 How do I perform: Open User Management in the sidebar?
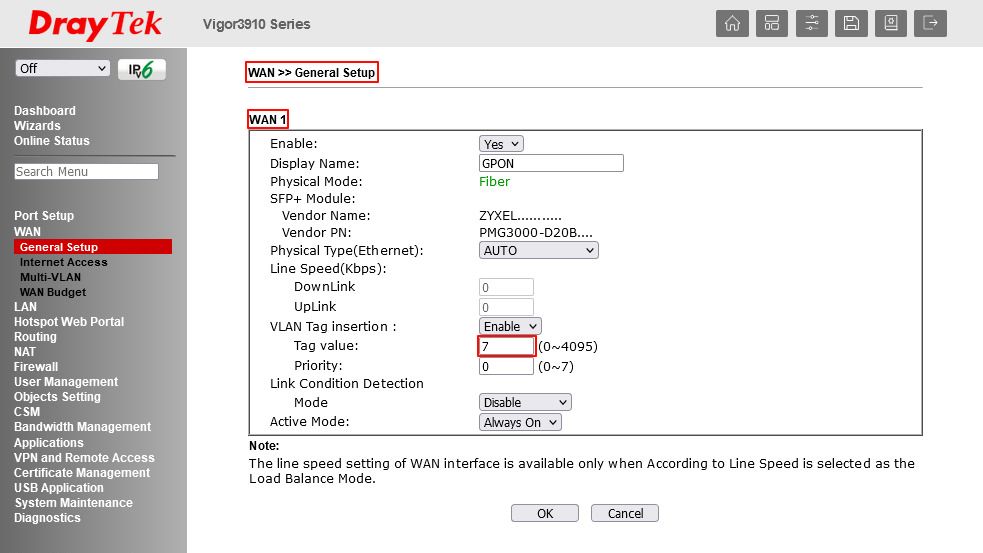(66, 382)
